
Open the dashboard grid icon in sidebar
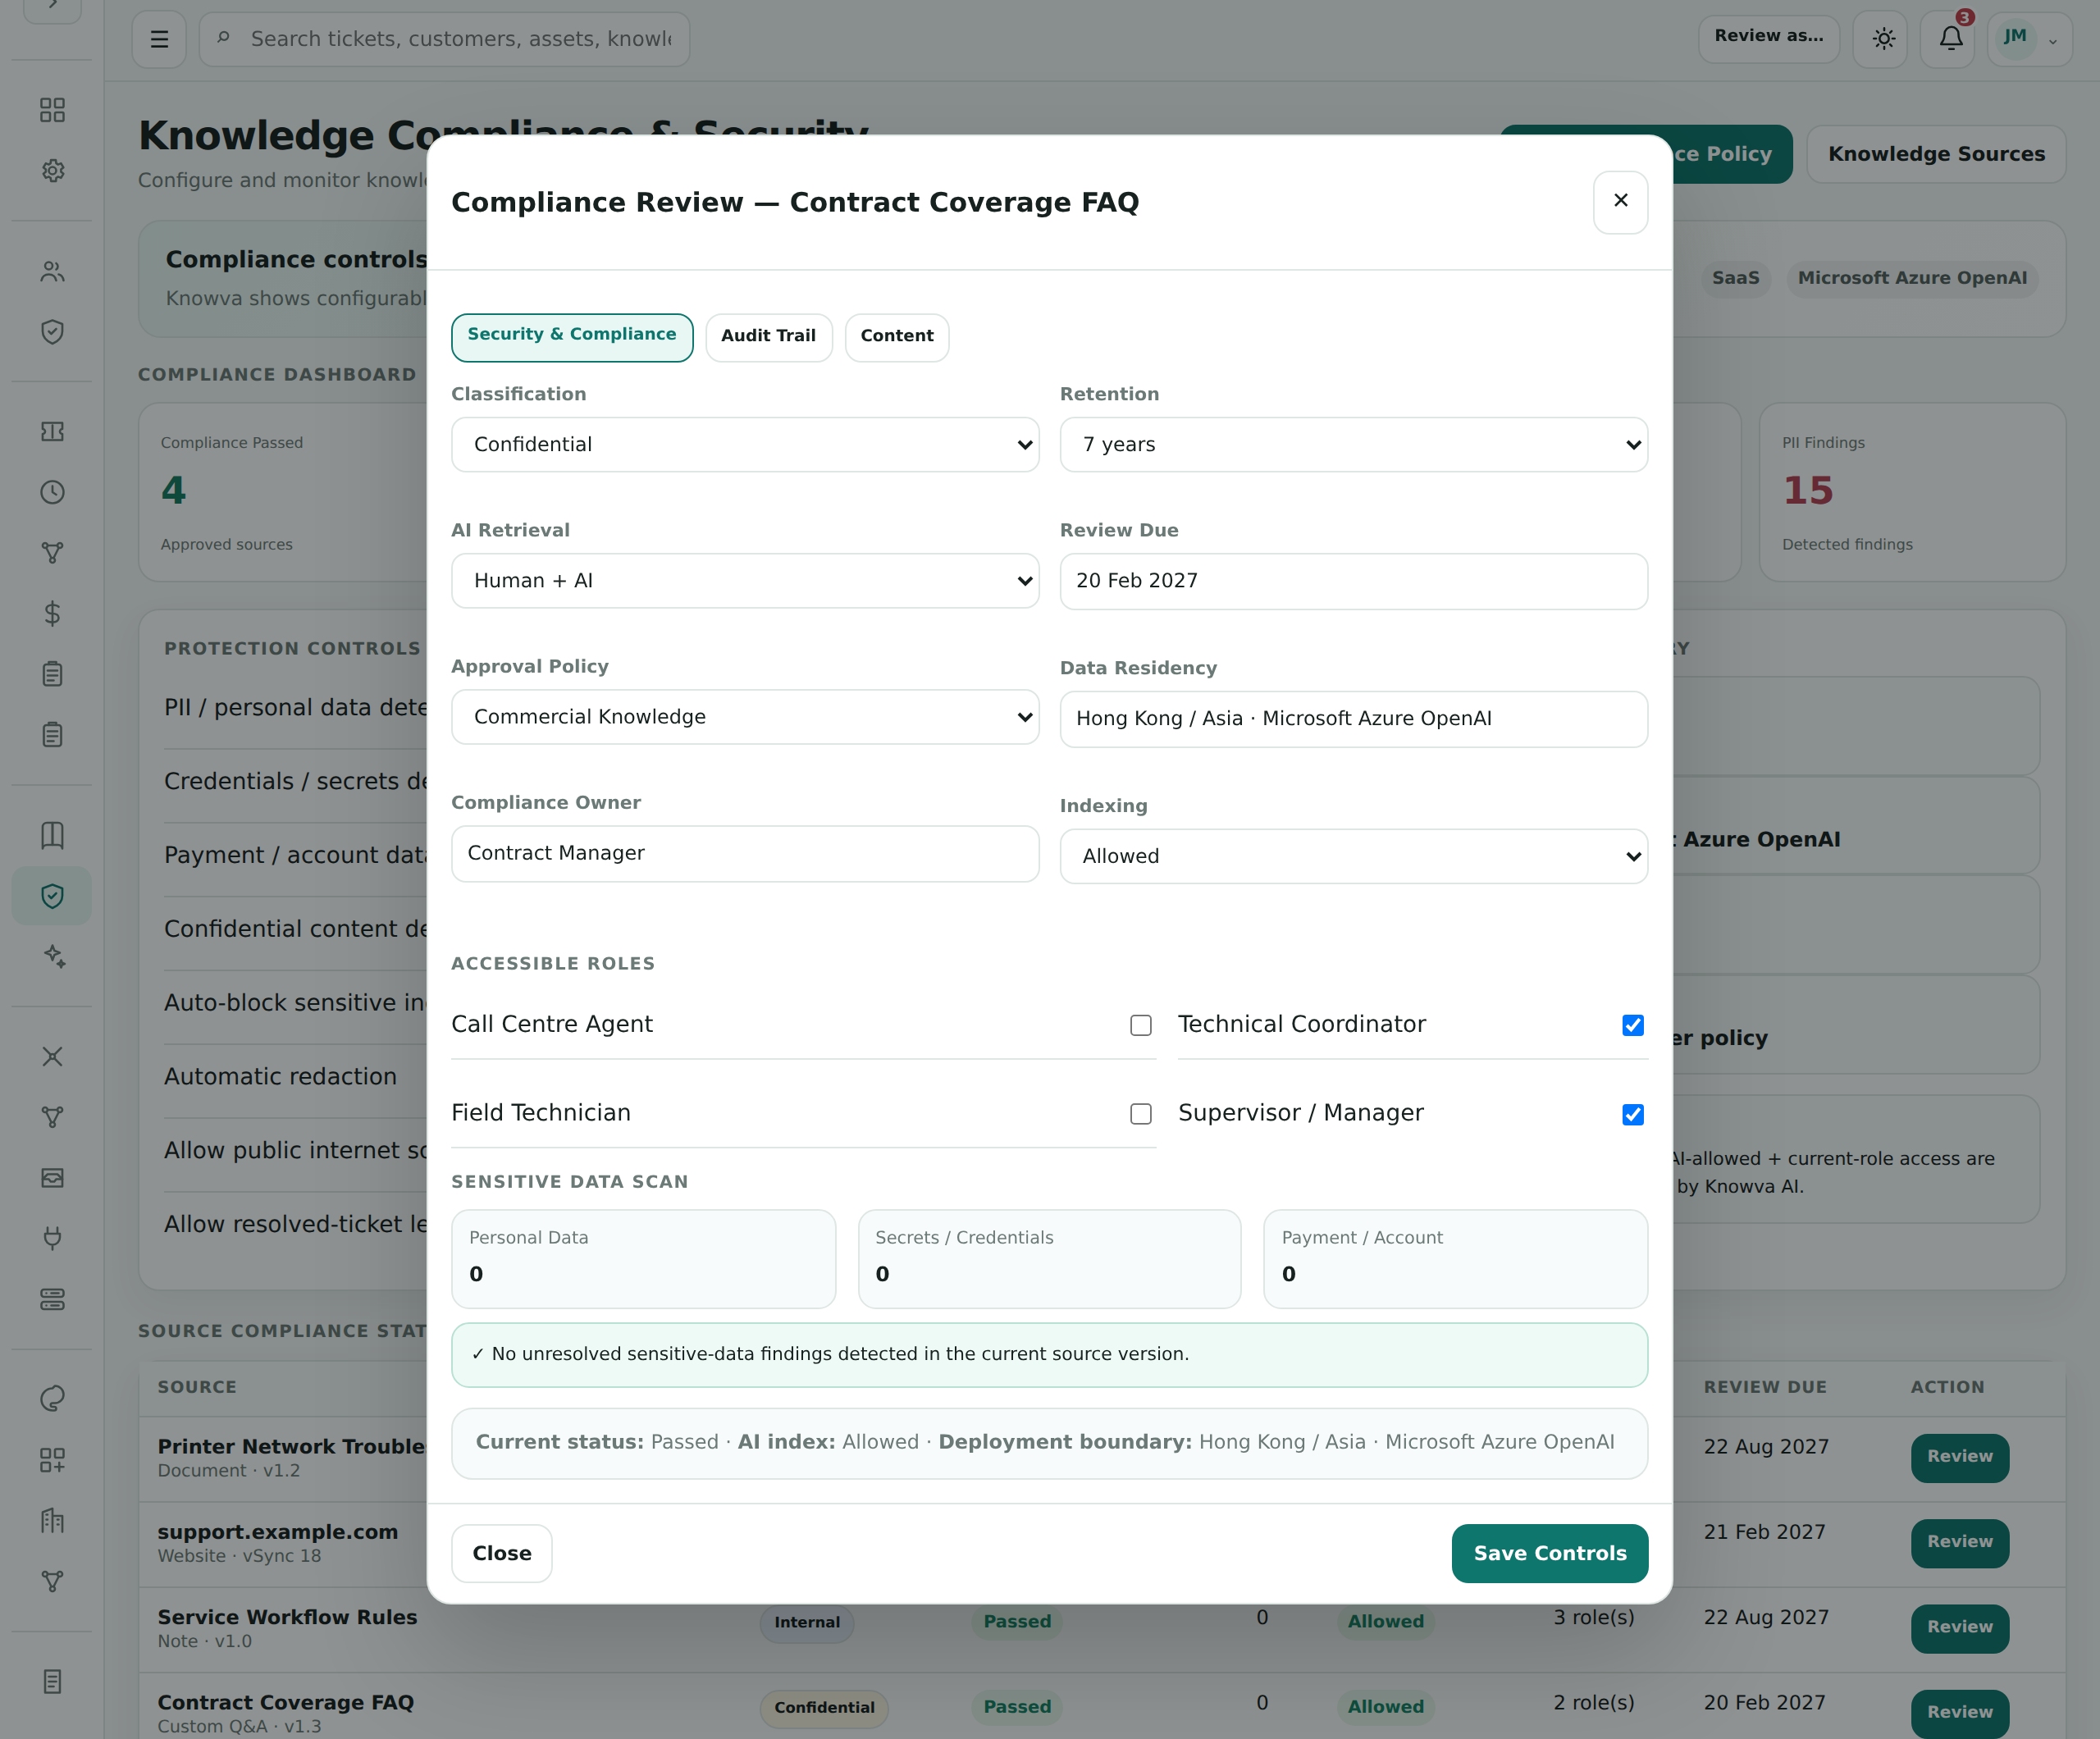(52, 110)
